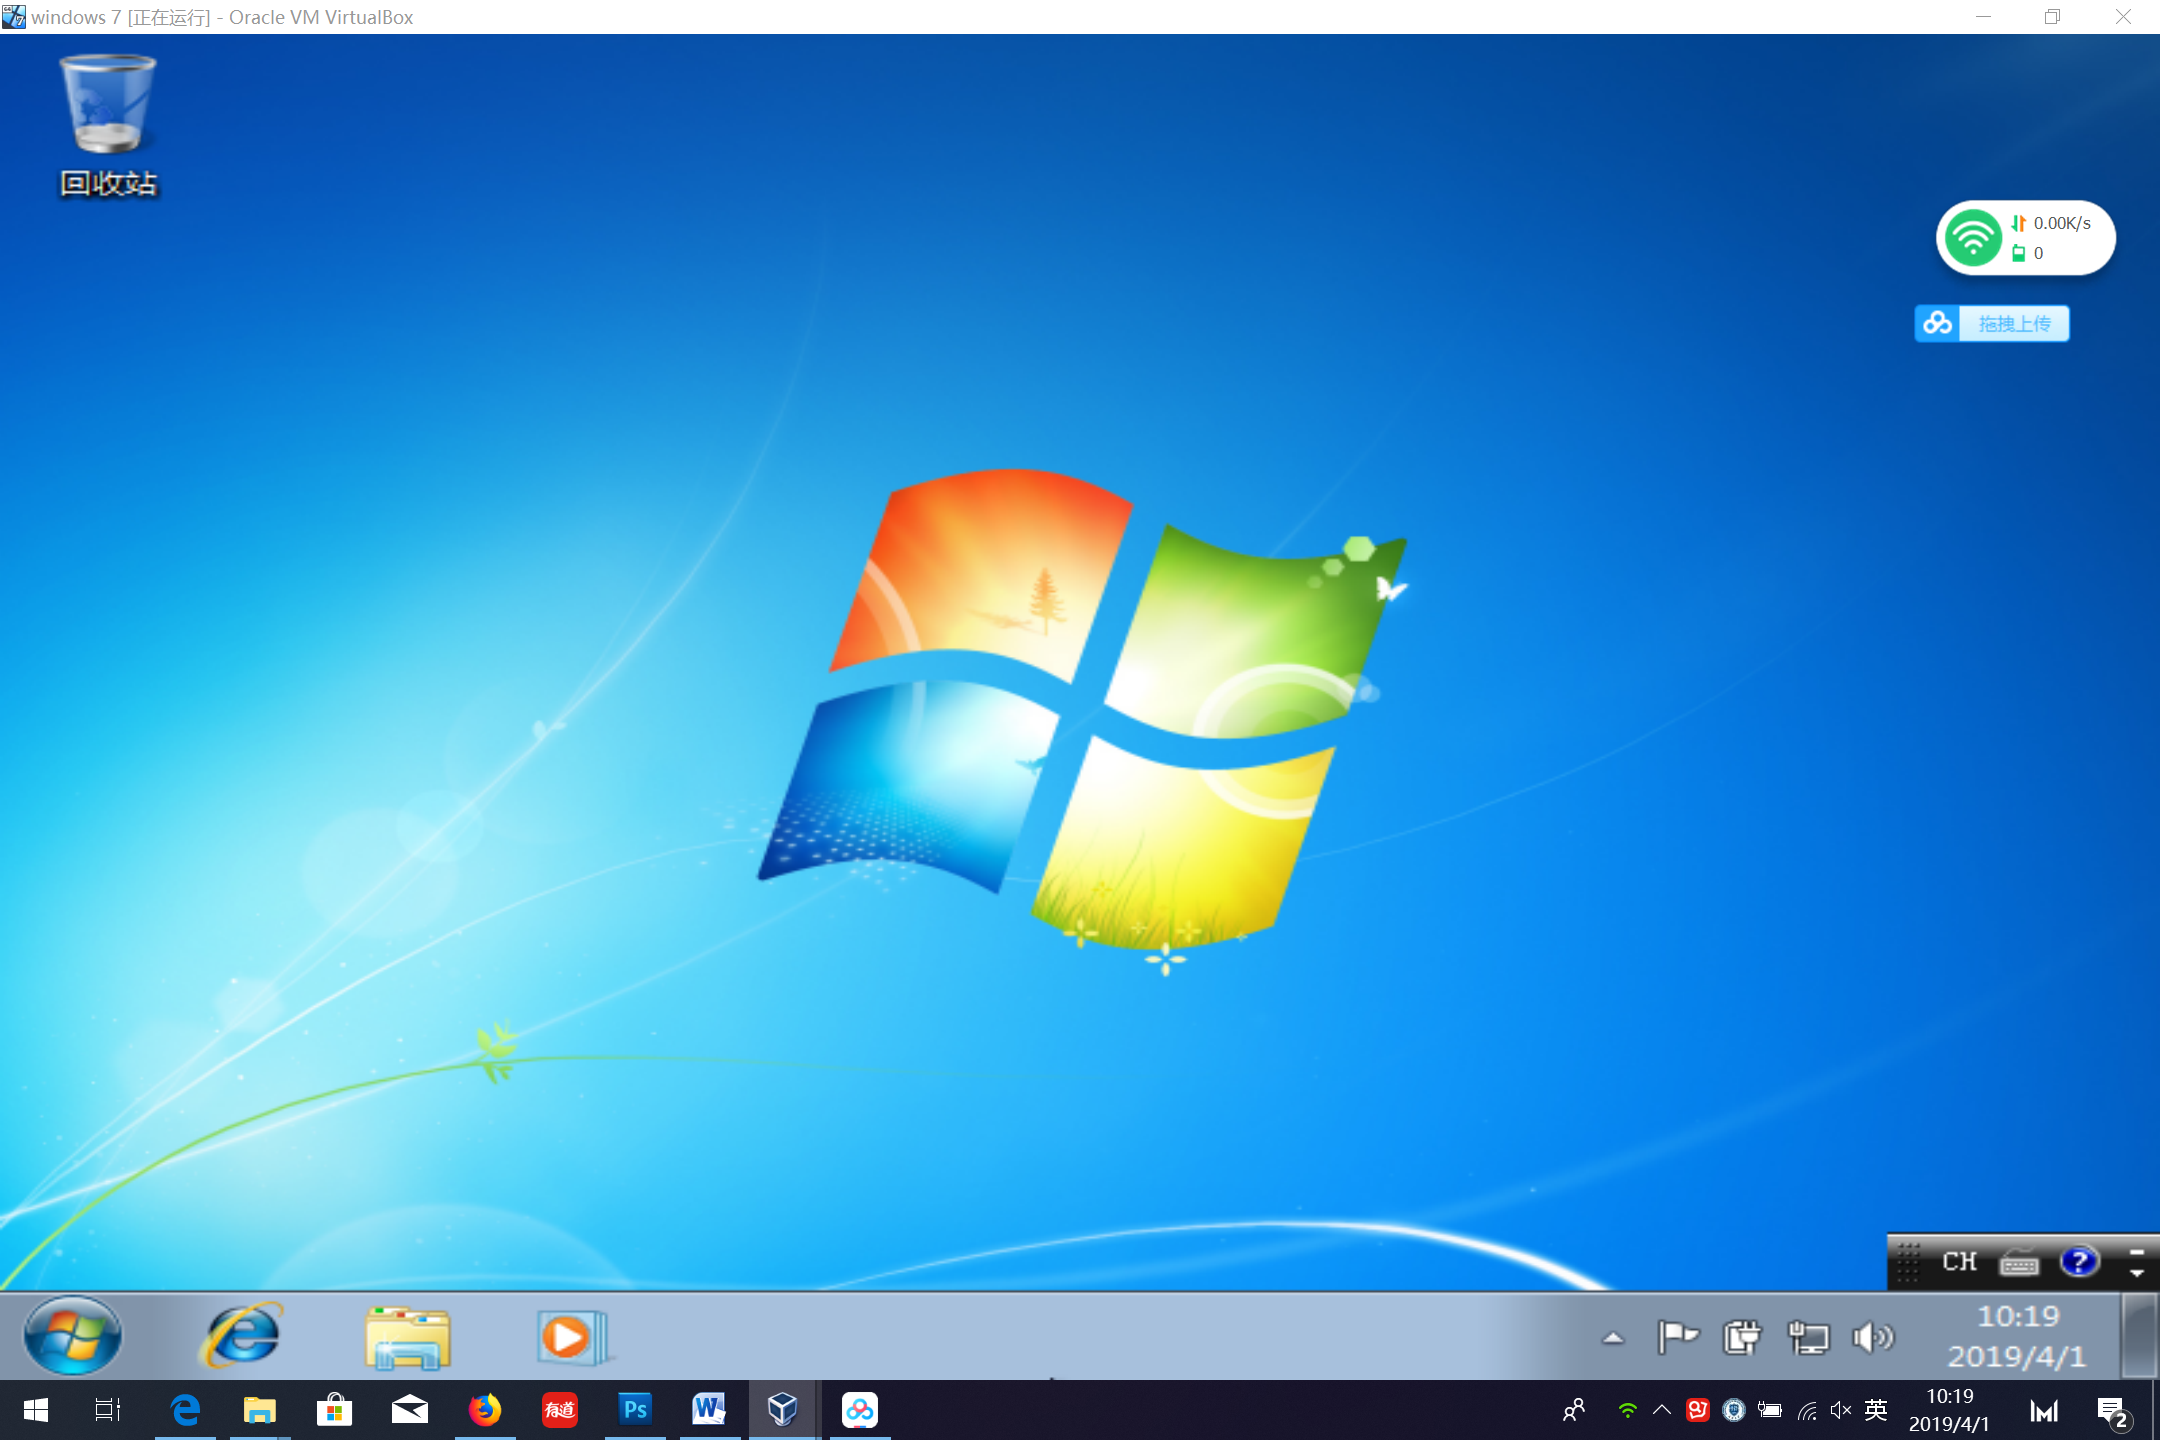The width and height of the screenshot is (2160, 1440).
Task: Click the Baidu cloud logo on upload widget
Action: [x=1937, y=324]
